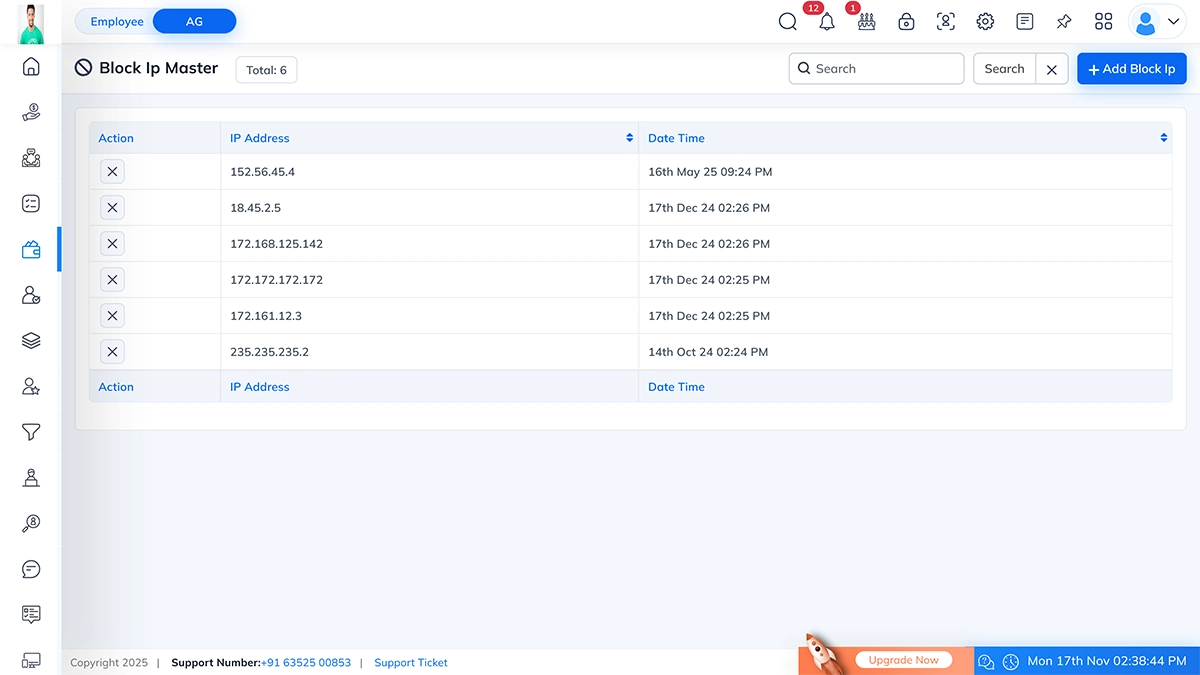Click the Add Block Ip button
This screenshot has height=675, width=1200.
1131,69
